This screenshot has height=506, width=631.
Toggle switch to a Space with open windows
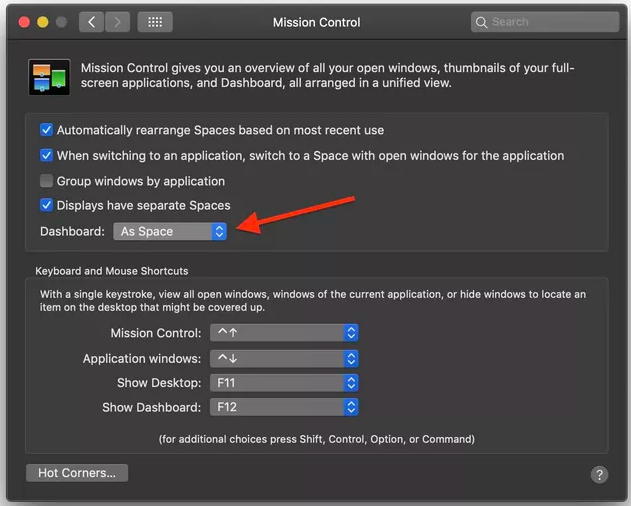pos(46,155)
